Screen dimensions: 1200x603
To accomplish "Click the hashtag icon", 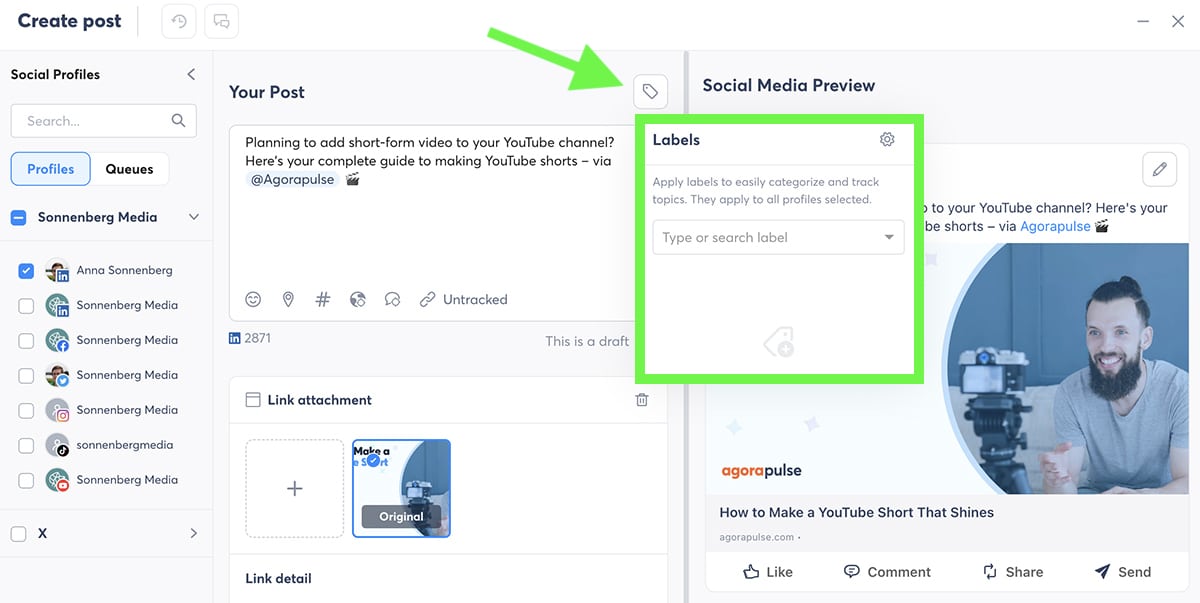I will click(x=322, y=299).
